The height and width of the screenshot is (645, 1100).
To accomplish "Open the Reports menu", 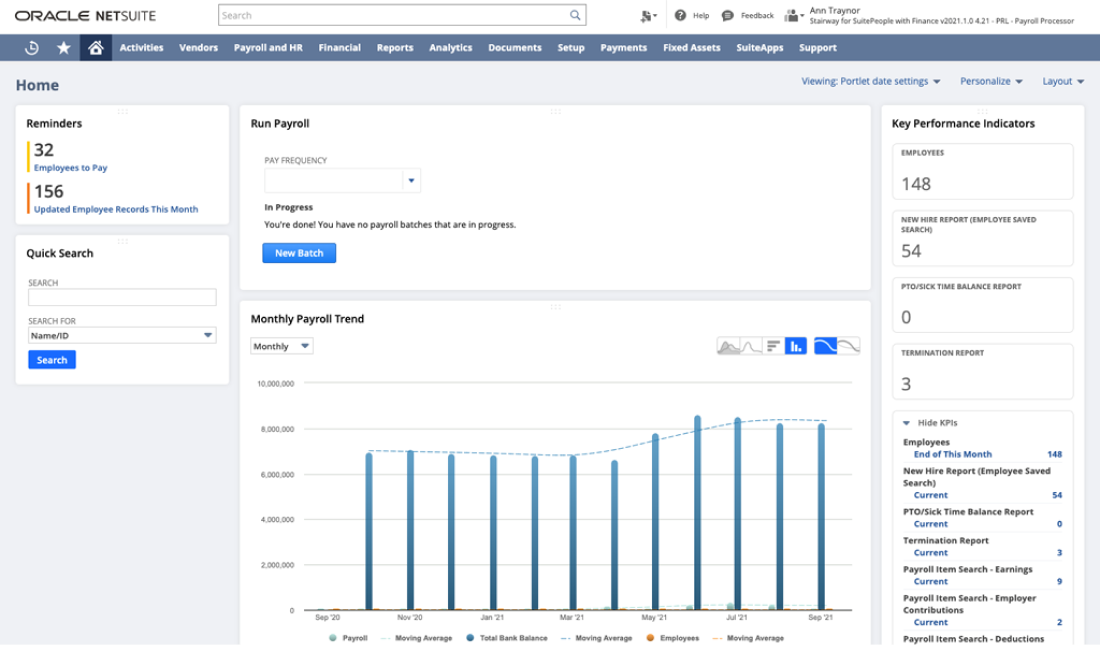I will pos(395,48).
